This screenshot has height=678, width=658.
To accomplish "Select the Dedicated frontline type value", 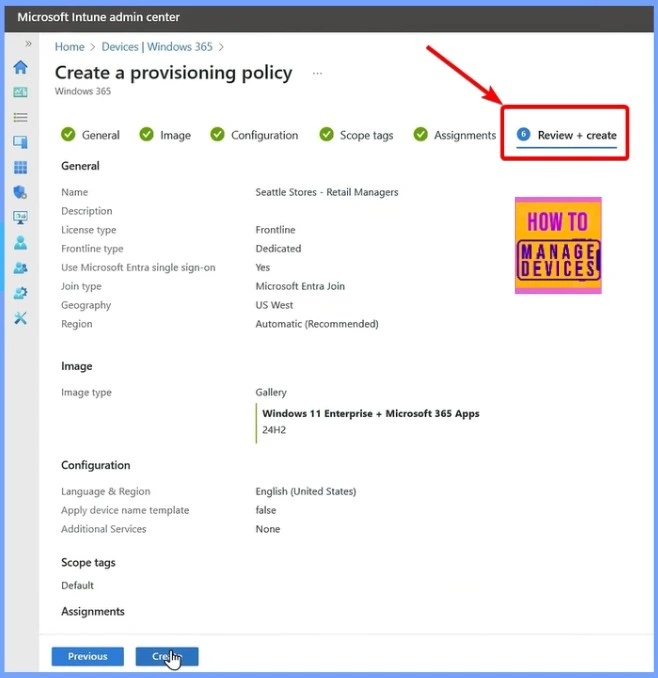I will tap(278, 249).
